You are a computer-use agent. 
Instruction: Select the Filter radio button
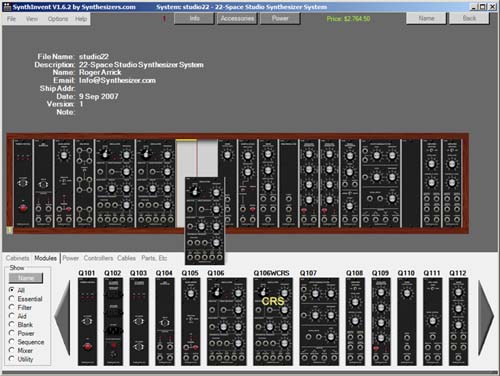pos(12,307)
